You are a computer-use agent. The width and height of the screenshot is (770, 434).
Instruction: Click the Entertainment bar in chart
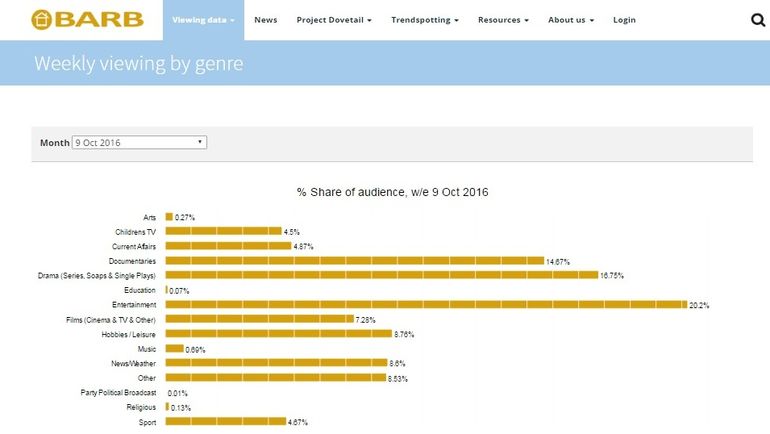(424, 304)
